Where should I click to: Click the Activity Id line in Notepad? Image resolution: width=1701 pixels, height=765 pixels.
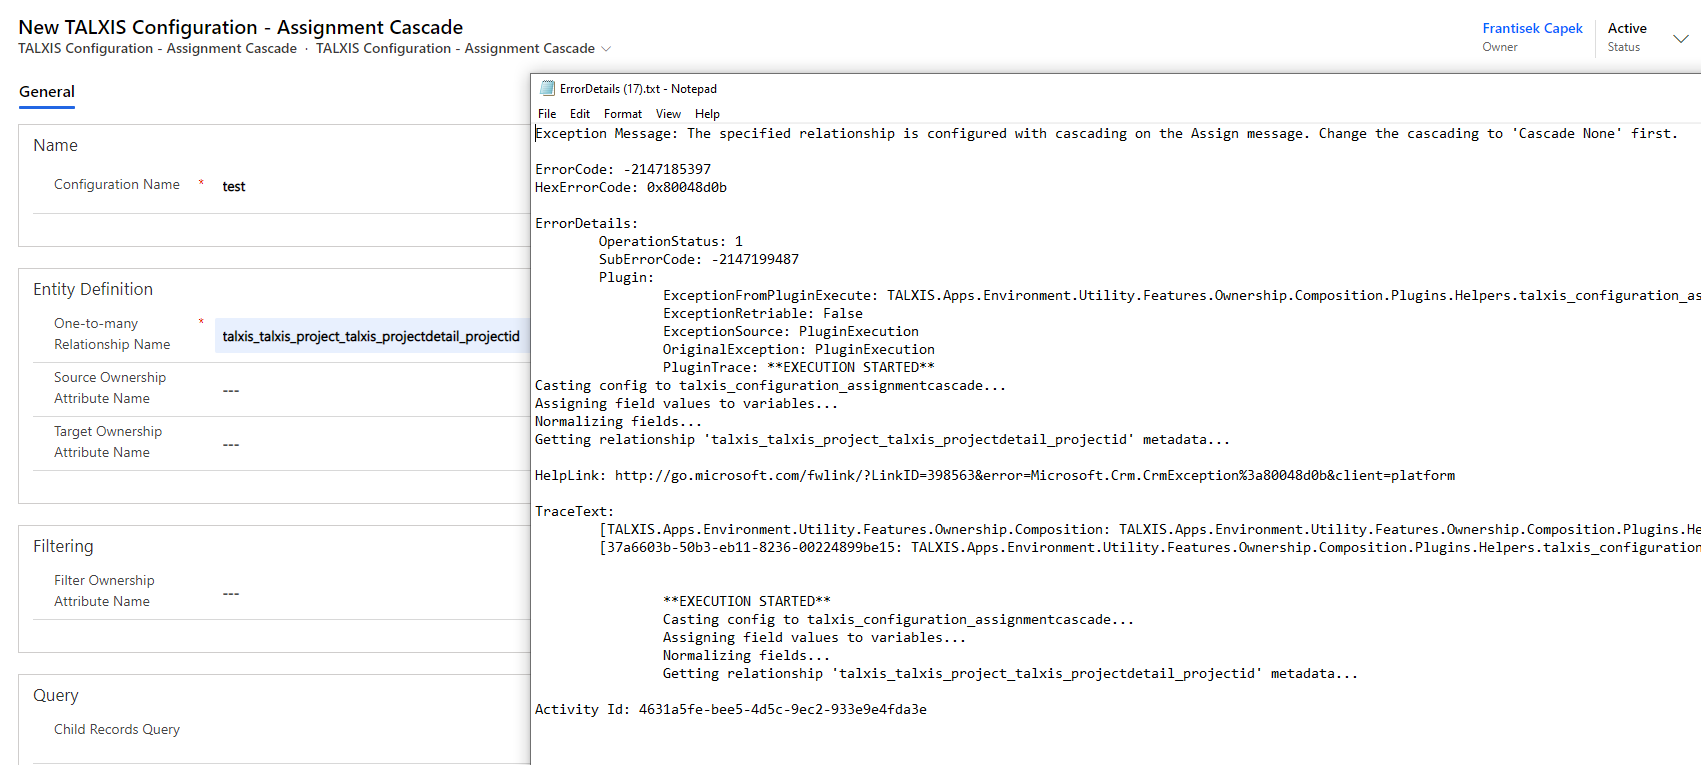click(731, 709)
